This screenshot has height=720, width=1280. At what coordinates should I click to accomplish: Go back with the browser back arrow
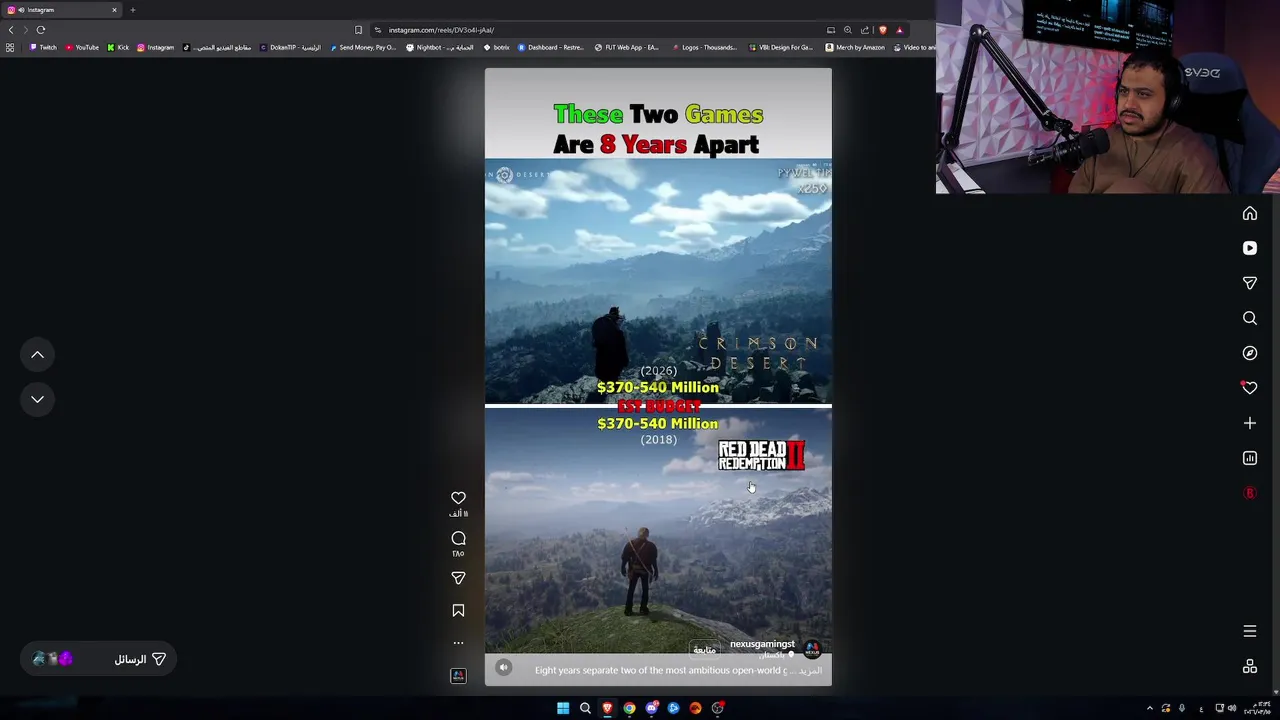coord(11,30)
